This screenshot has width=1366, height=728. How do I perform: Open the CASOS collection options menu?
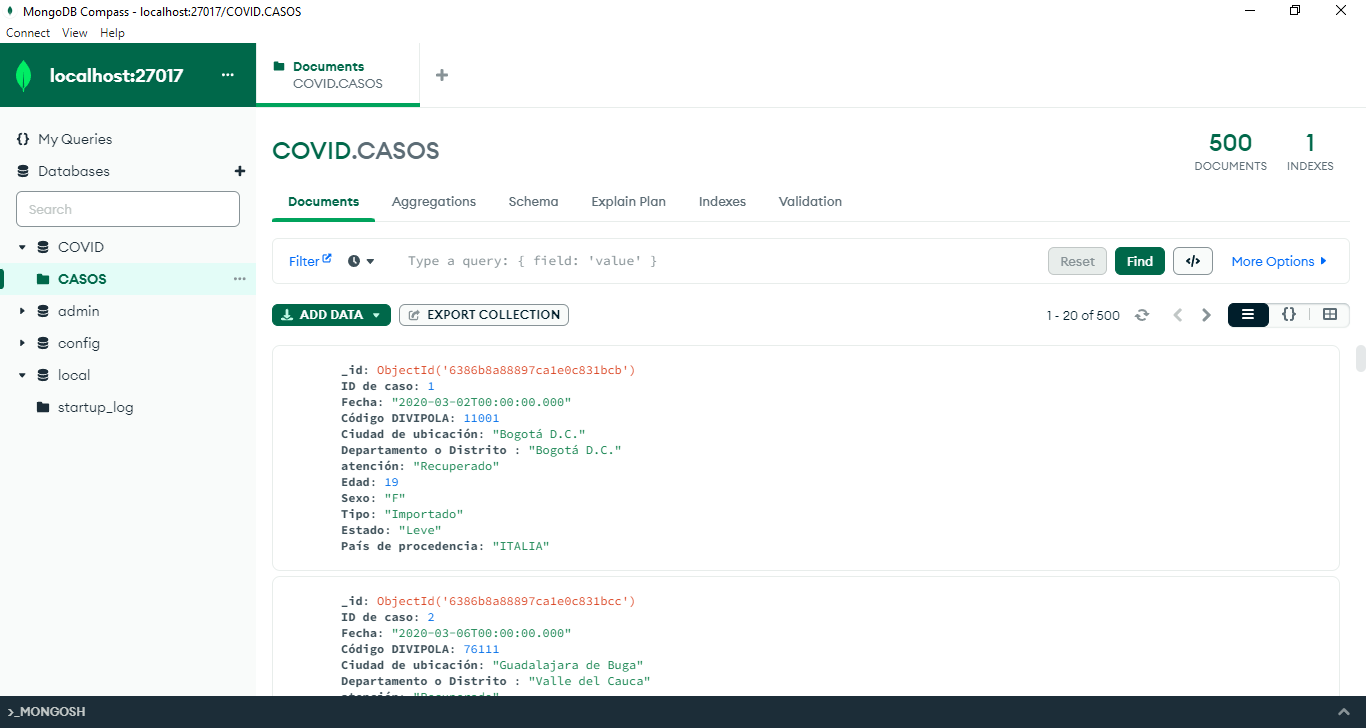point(238,279)
